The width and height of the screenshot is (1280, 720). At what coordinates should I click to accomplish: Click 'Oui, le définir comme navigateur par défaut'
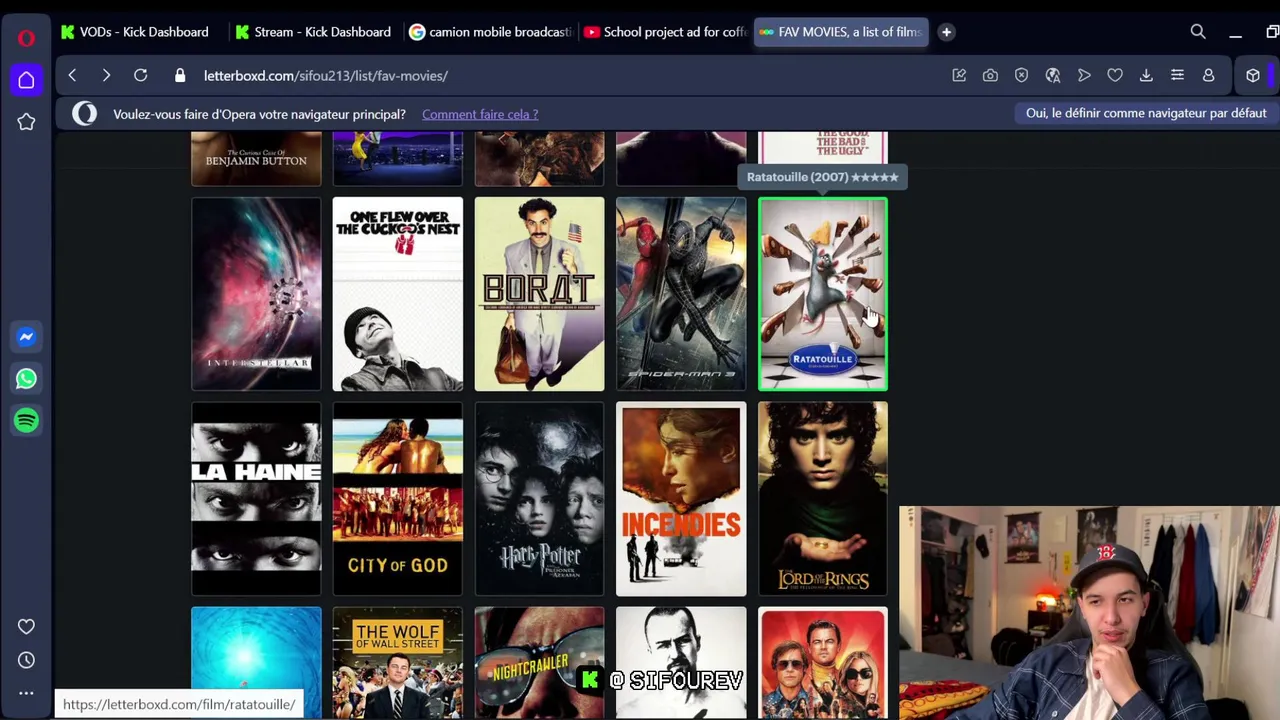pyautogui.click(x=1146, y=113)
